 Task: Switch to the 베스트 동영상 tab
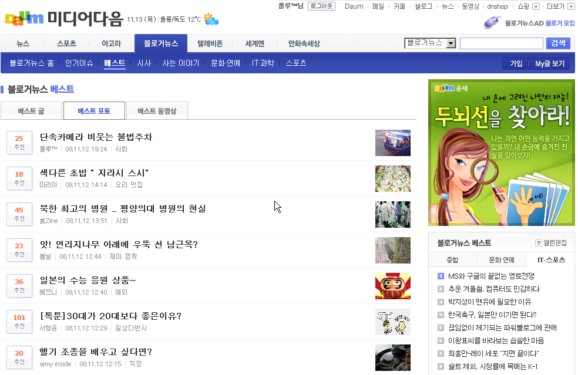coord(157,111)
